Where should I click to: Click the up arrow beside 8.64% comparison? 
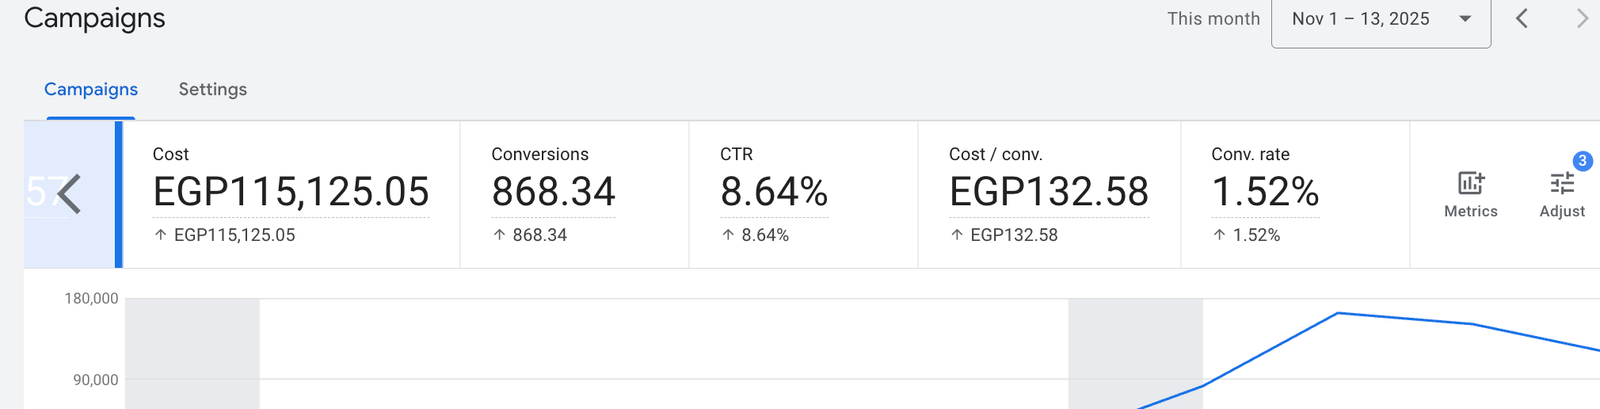point(729,235)
